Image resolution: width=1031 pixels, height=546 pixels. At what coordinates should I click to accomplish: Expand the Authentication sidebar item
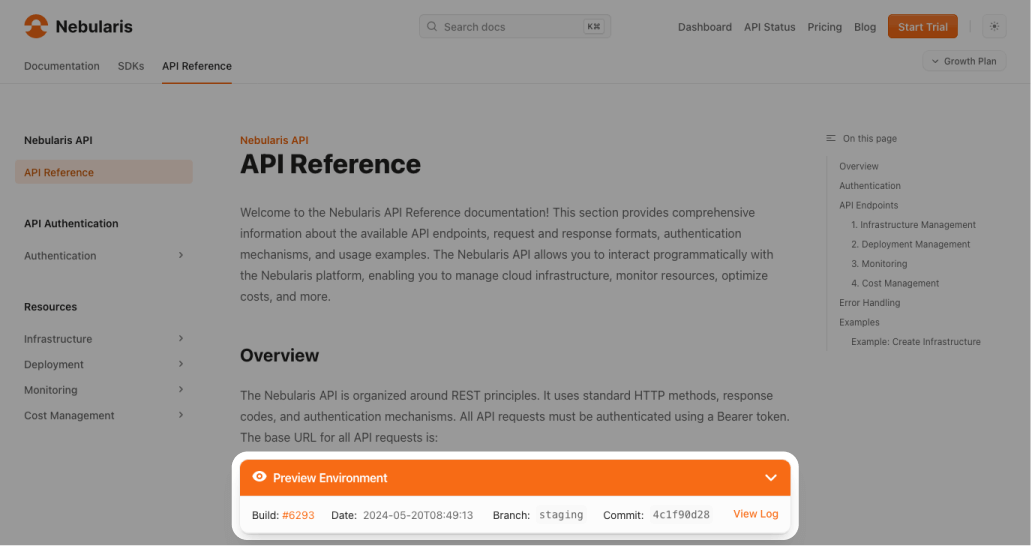click(181, 255)
